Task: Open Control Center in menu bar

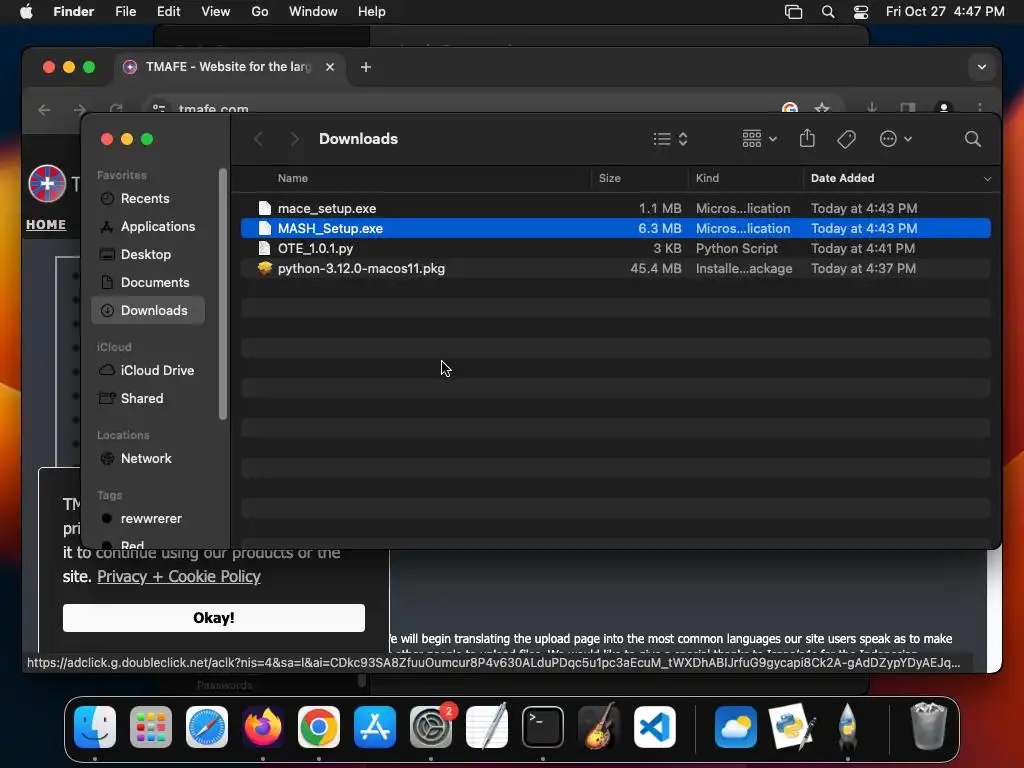Action: coord(861,12)
